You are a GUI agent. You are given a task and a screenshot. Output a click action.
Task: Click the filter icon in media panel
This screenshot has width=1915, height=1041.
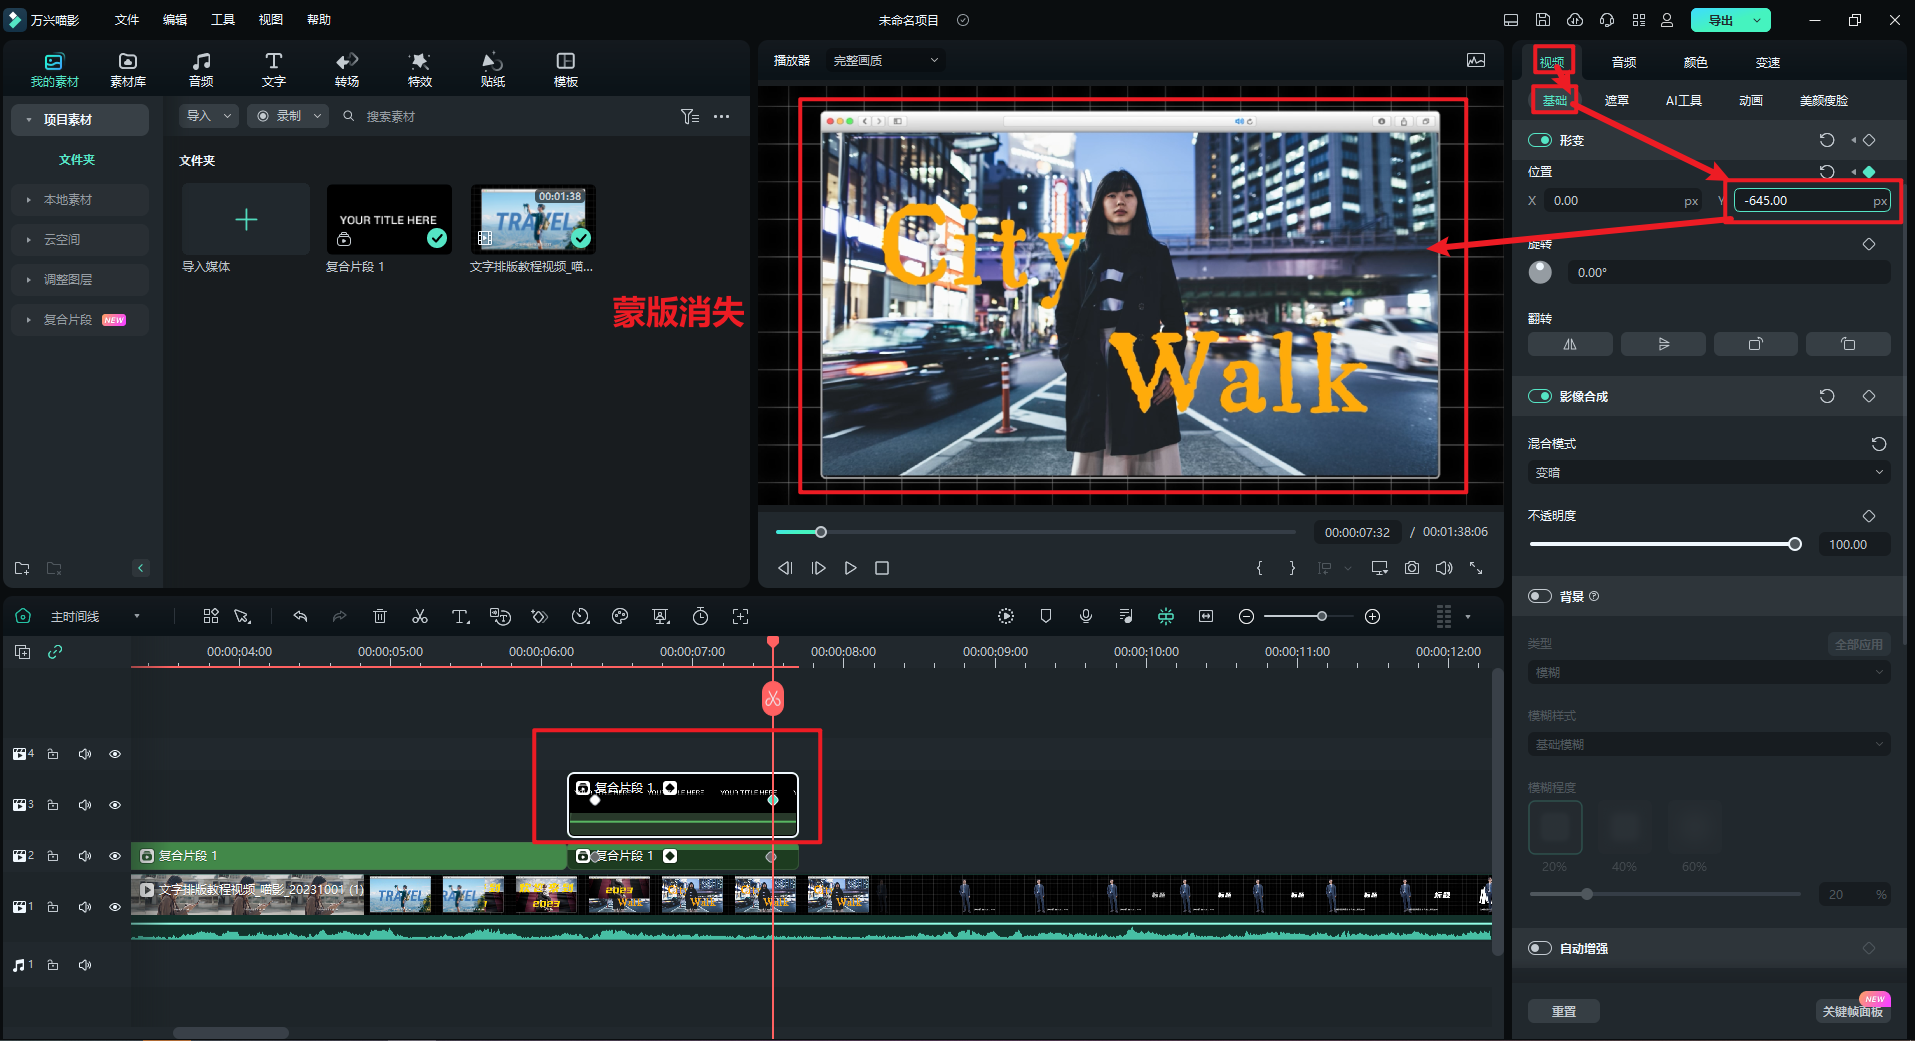[x=689, y=117]
